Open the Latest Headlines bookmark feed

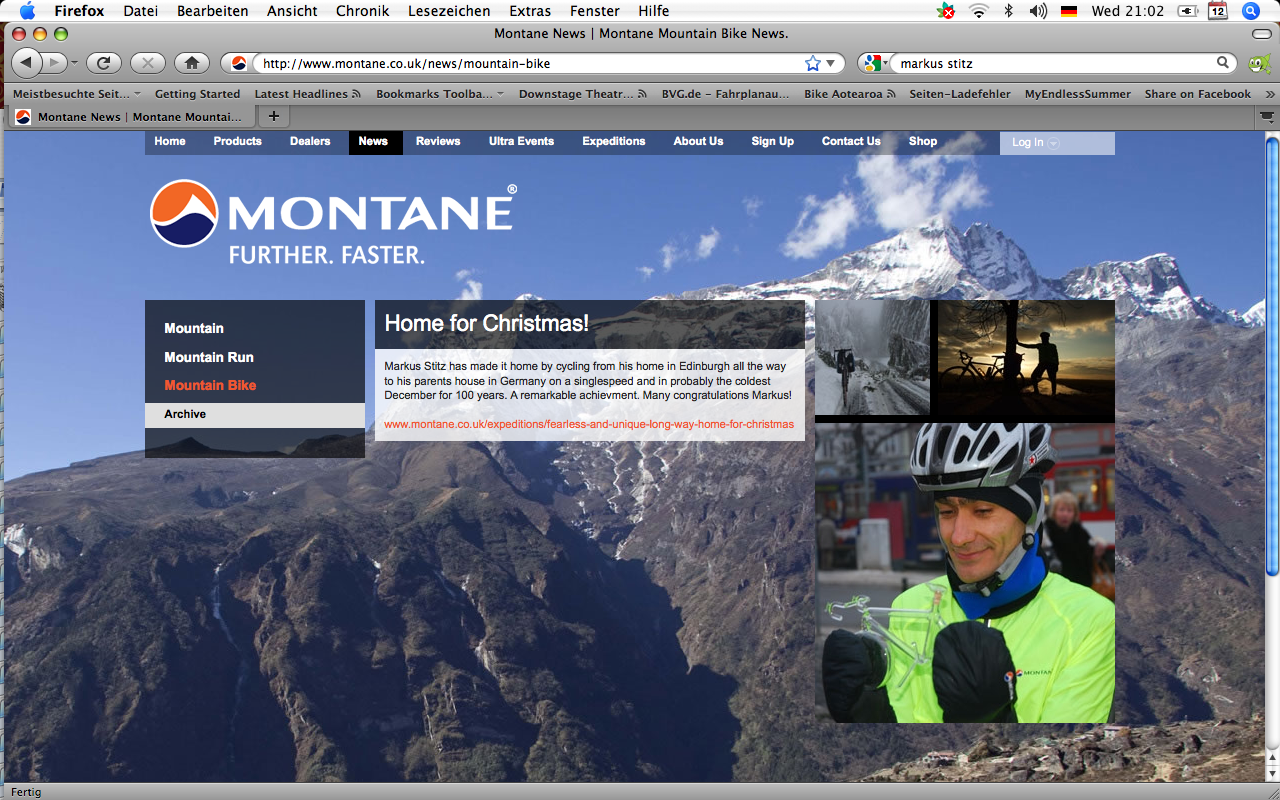(x=308, y=94)
